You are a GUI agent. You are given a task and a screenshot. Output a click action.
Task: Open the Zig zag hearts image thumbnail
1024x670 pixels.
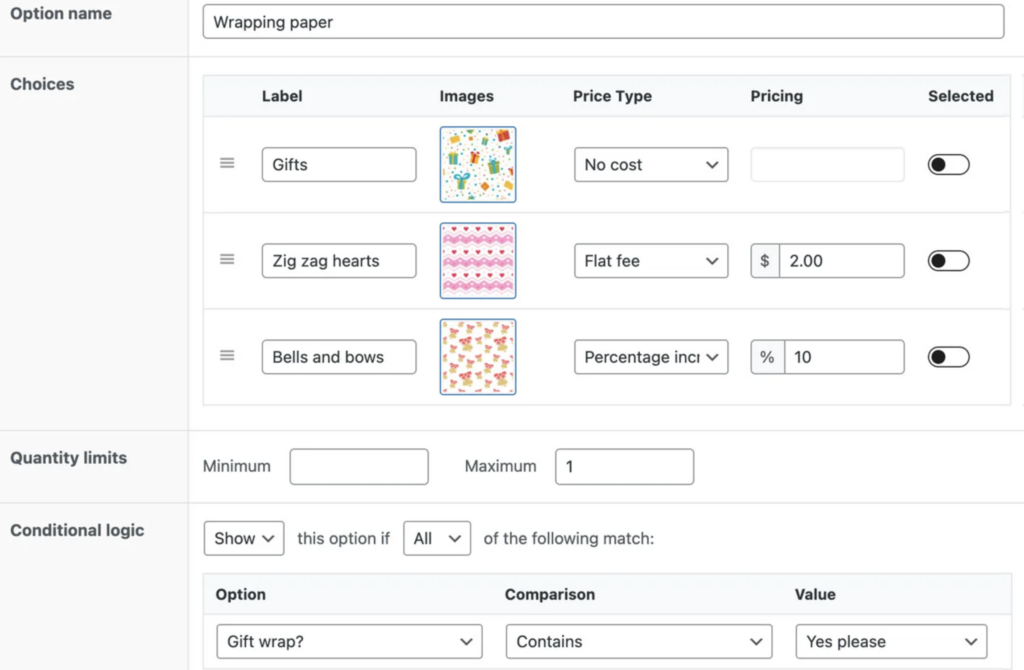478,260
